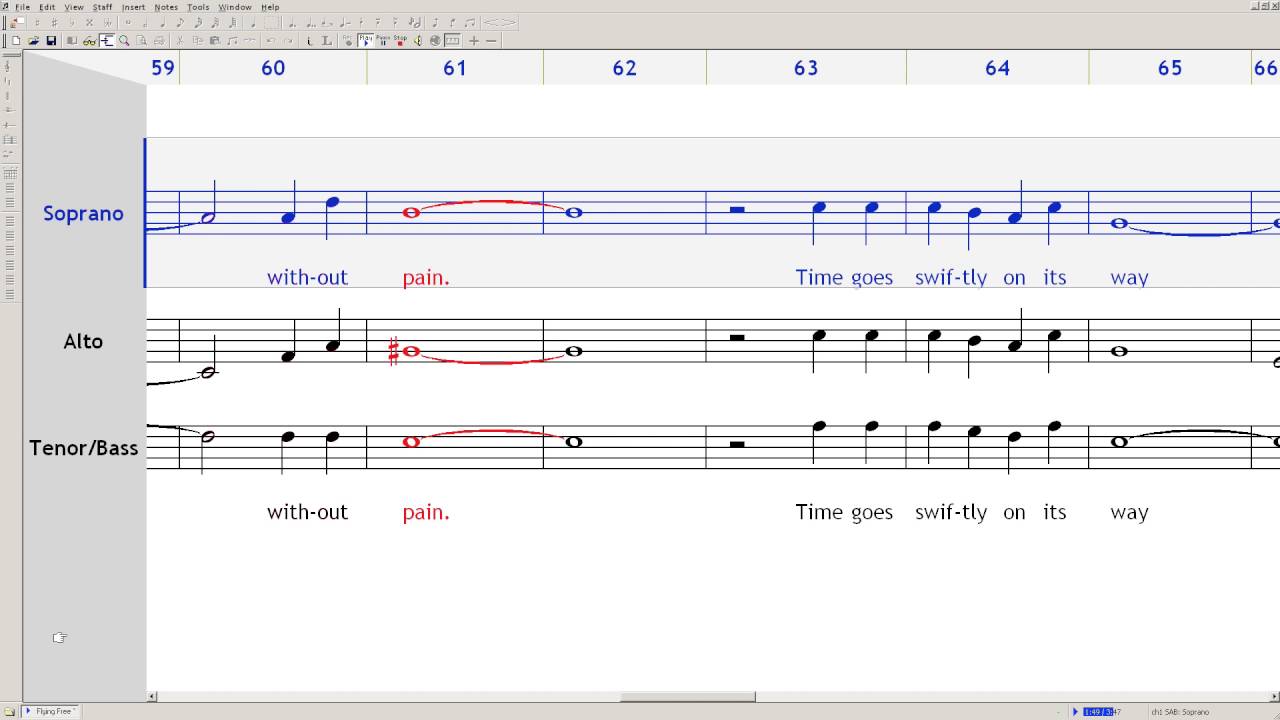Open the File menu
1280x720 pixels.
[x=22, y=7]
